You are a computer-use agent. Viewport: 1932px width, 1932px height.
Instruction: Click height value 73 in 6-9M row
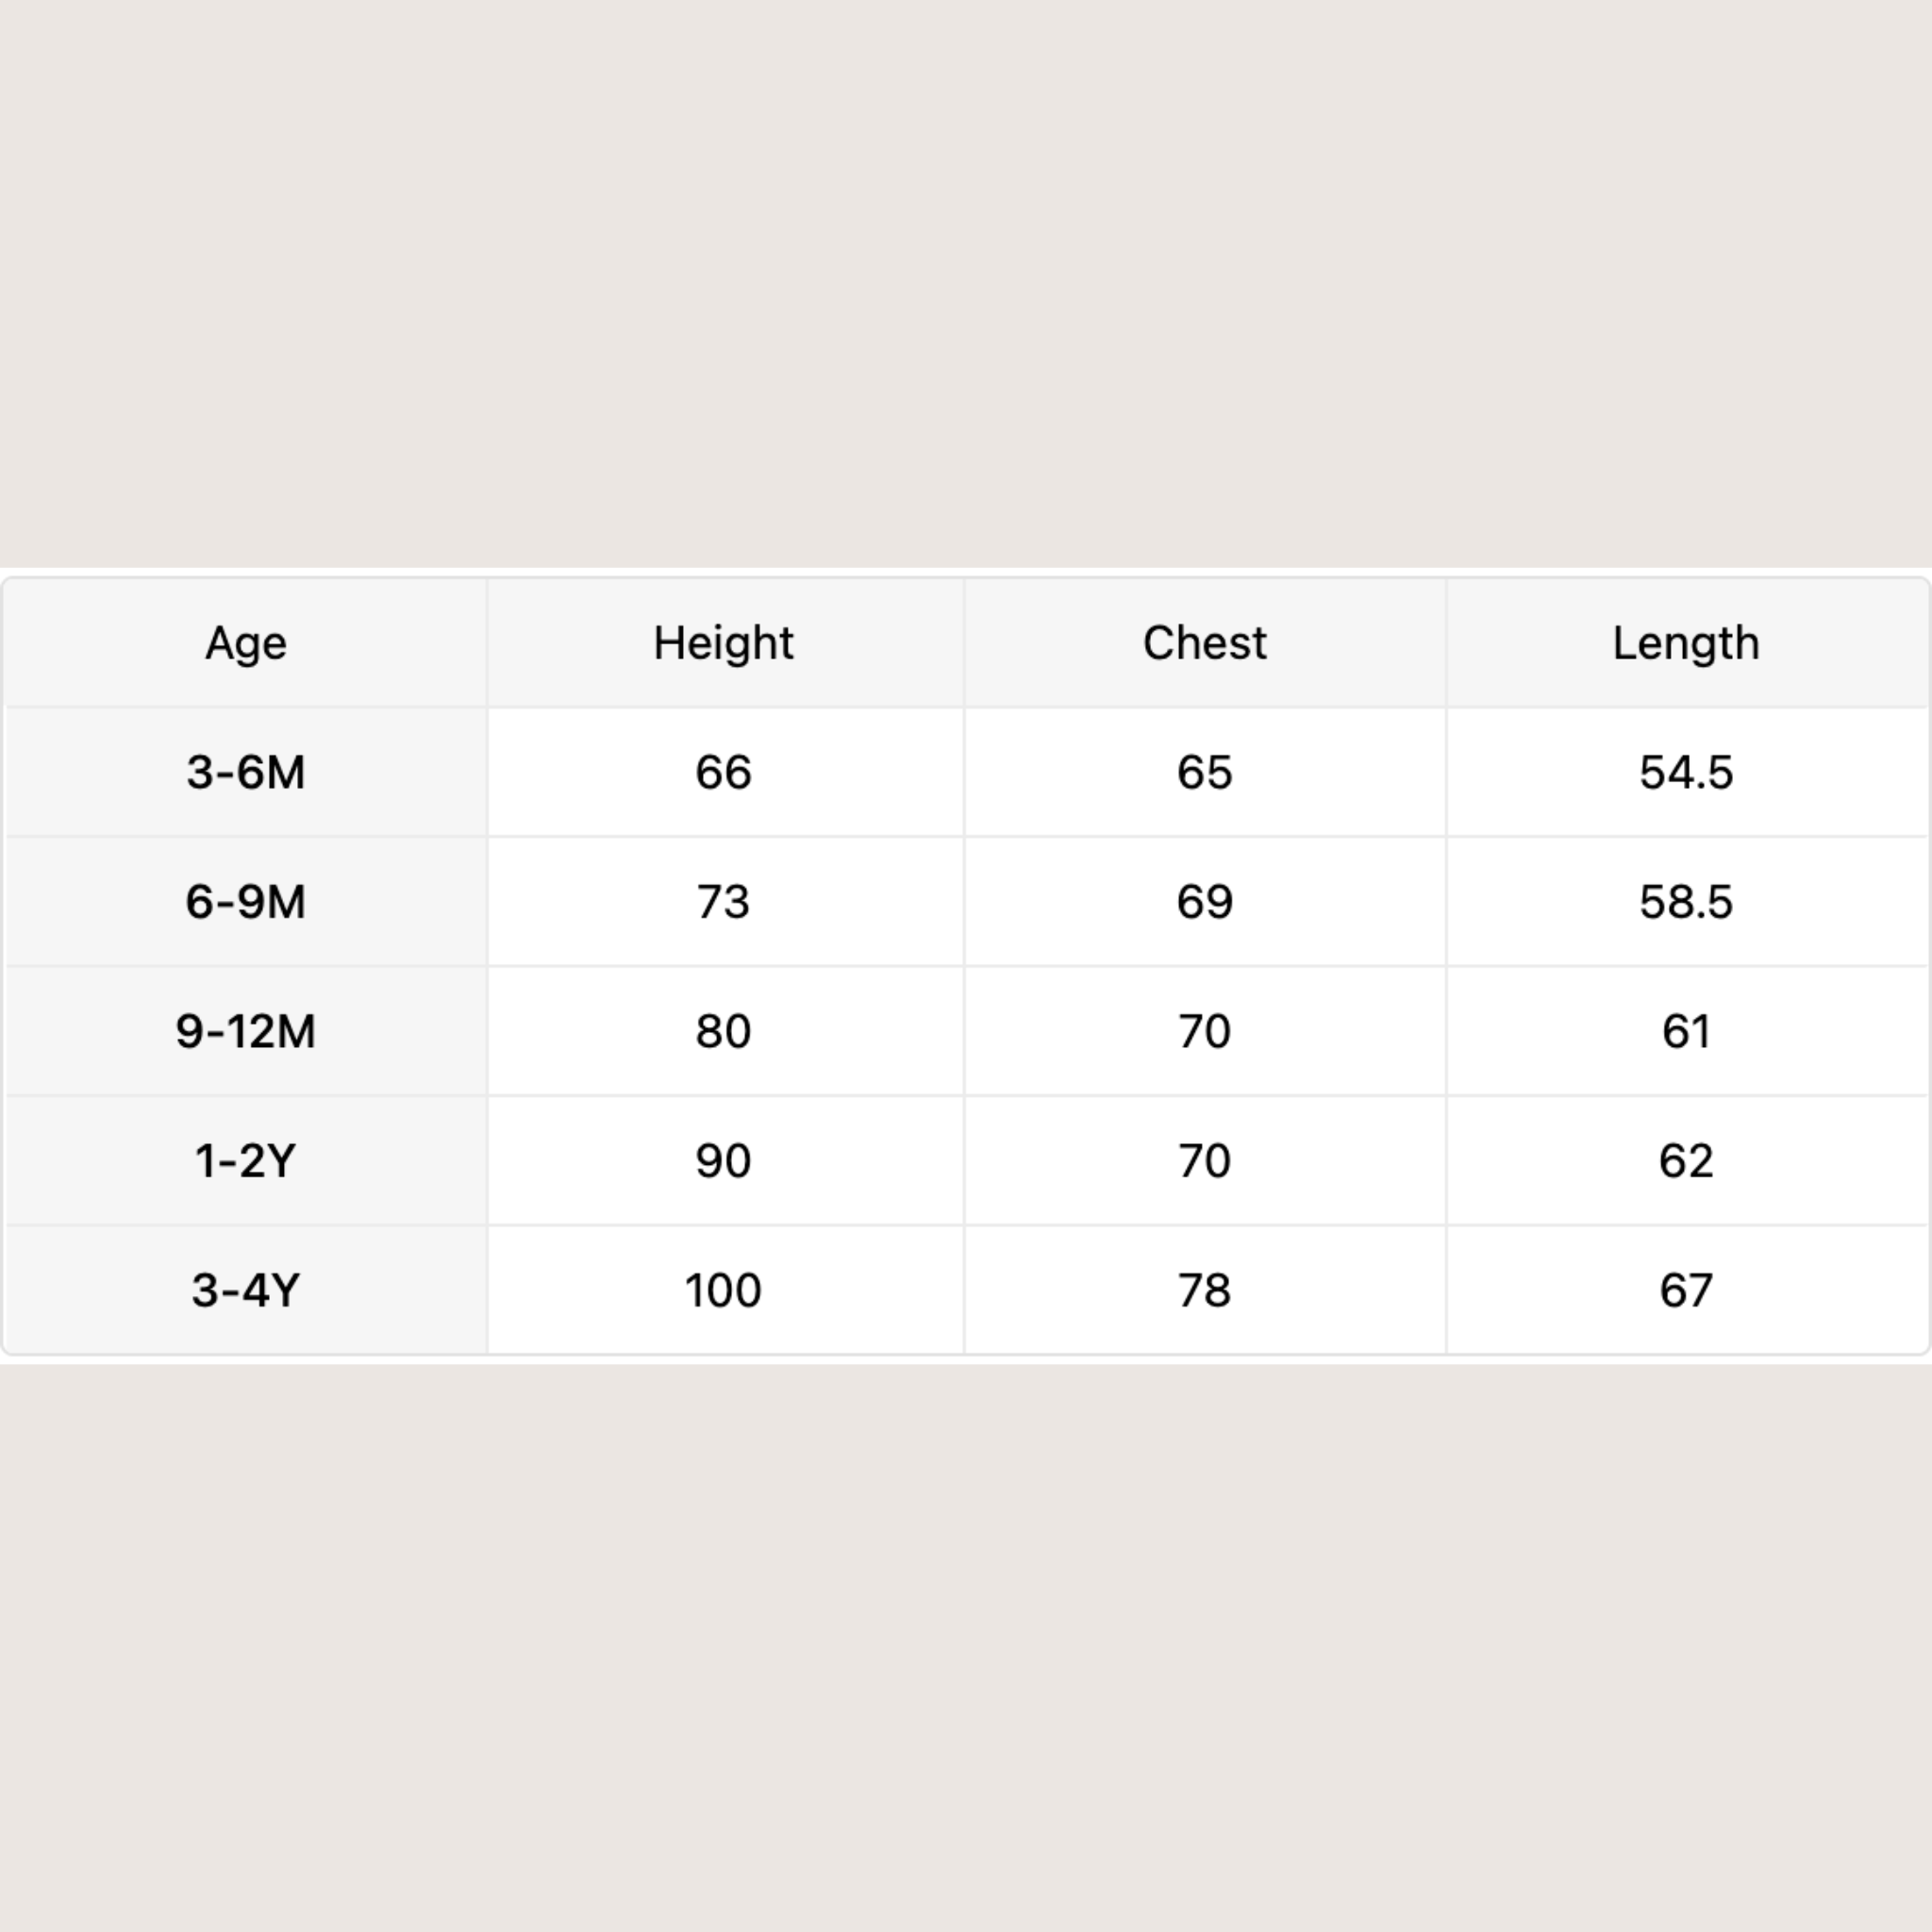(x=723, y=902)
